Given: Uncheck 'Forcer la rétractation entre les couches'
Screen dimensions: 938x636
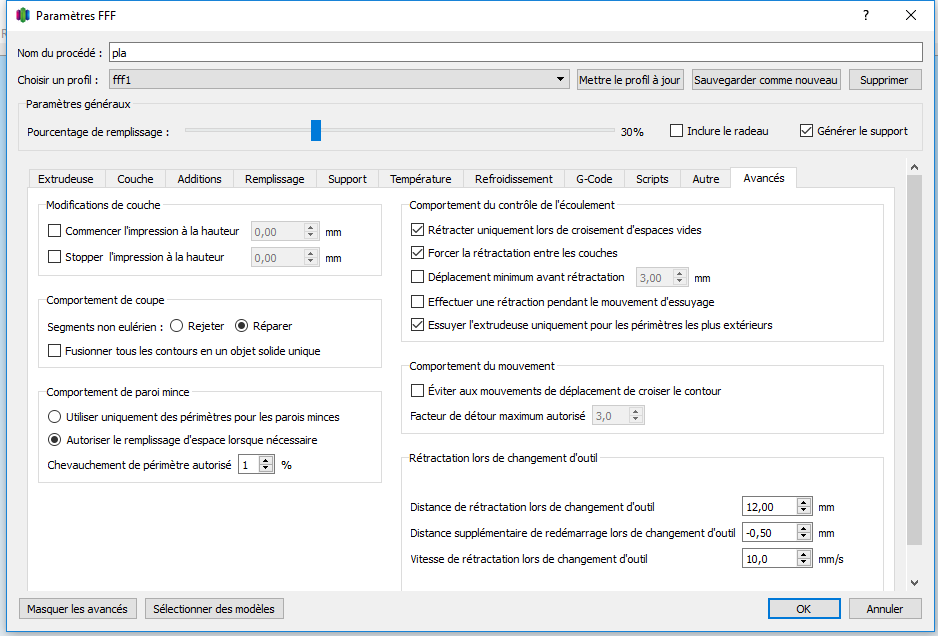Looking at the screenshot, I should 417,252.
